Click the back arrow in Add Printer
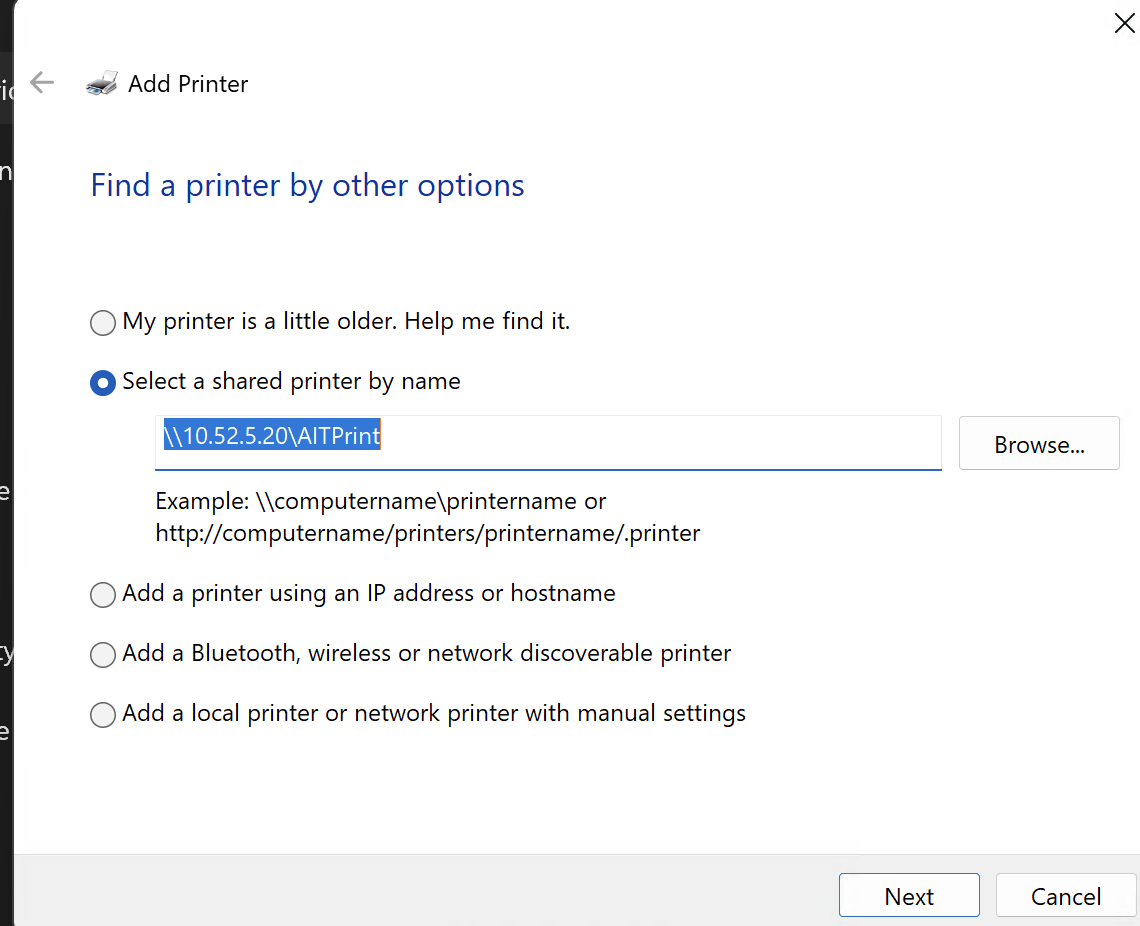Screen dimensions: 1140x926 pos(42,83)
